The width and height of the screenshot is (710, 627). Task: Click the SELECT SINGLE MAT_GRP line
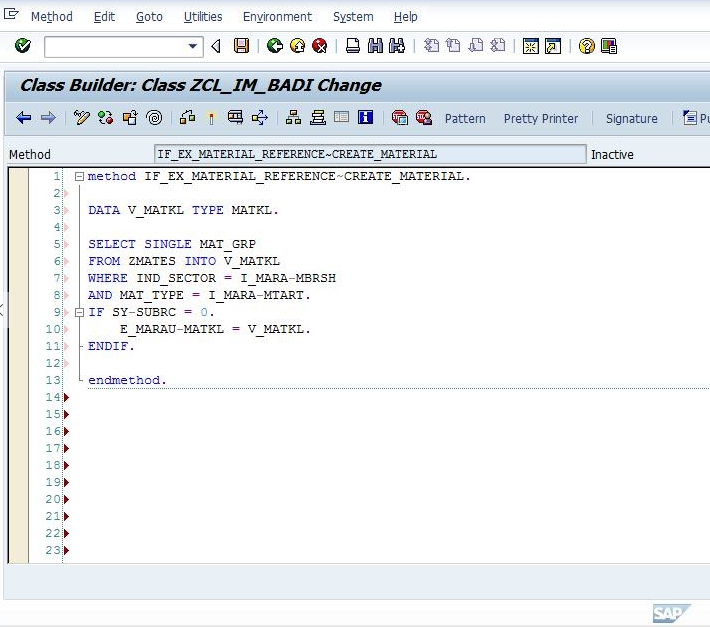(x=172, y=244)
